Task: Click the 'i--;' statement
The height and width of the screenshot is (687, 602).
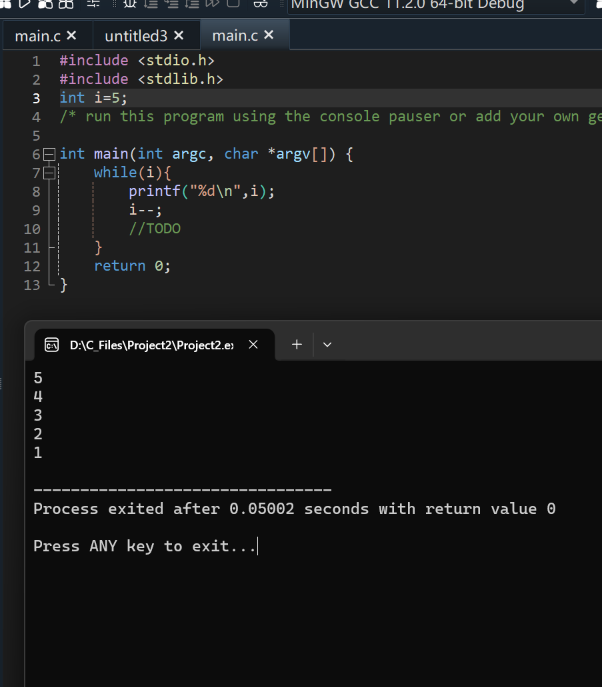Action: pos(145,210)
